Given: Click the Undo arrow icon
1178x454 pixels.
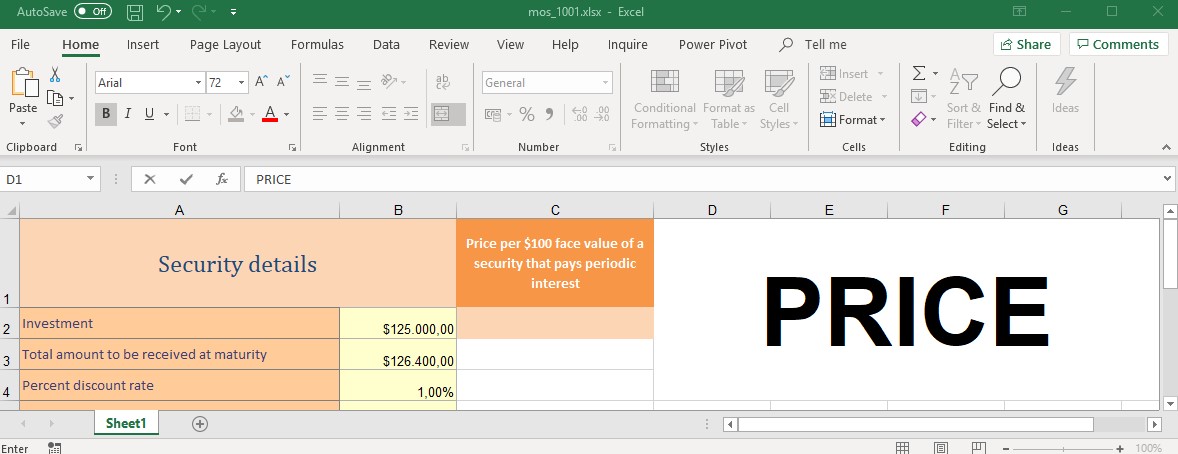Looking at the screenshot, I should pyautogui.click(x=163, y=12).
